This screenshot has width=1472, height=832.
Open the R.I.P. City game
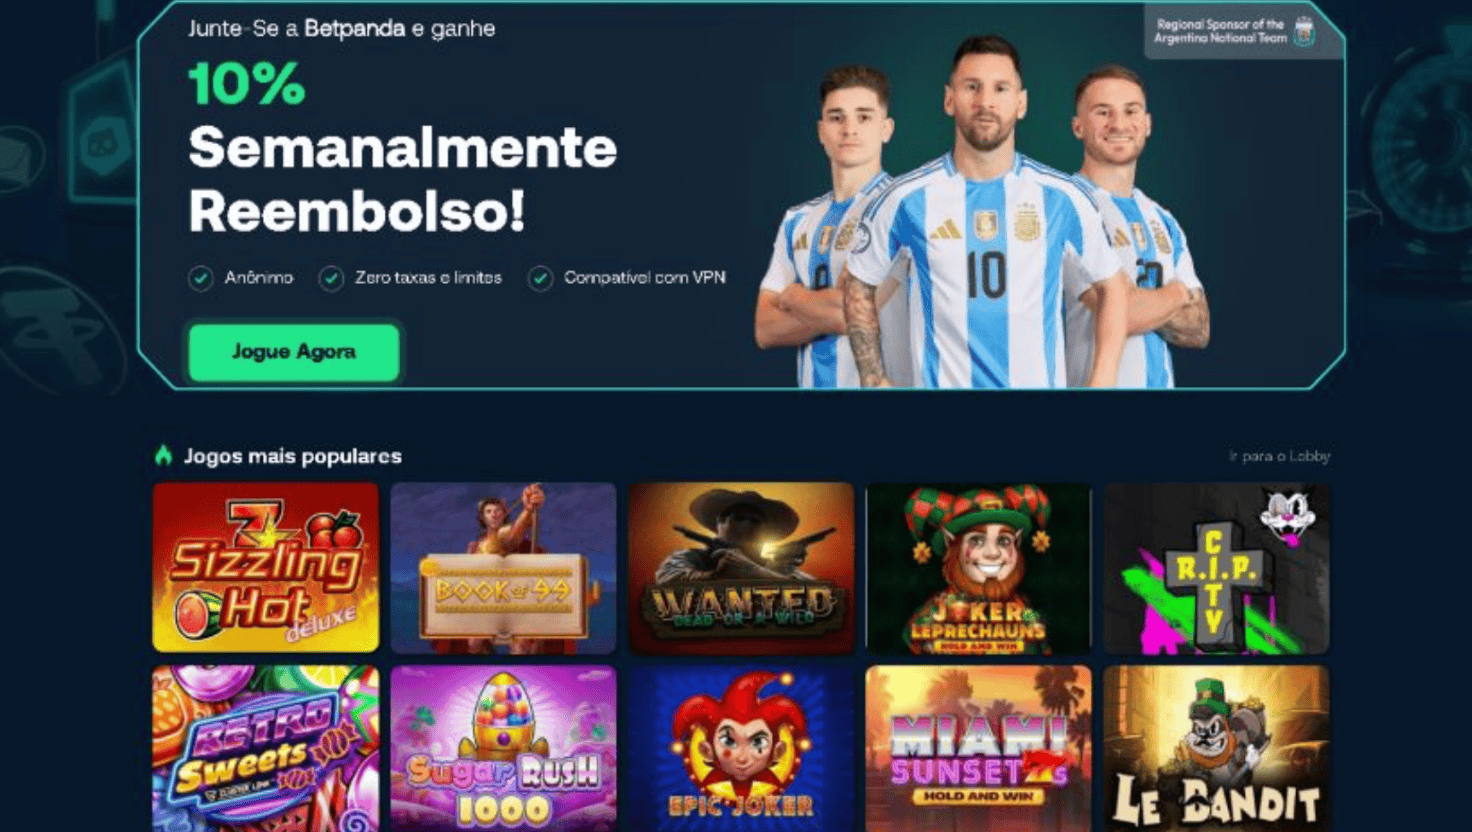[1216, 567]
